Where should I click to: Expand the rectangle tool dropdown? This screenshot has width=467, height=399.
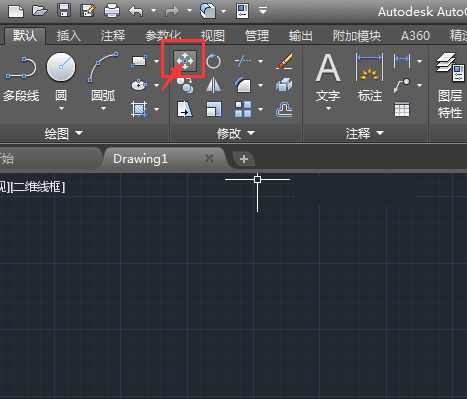tap(156, 61)
